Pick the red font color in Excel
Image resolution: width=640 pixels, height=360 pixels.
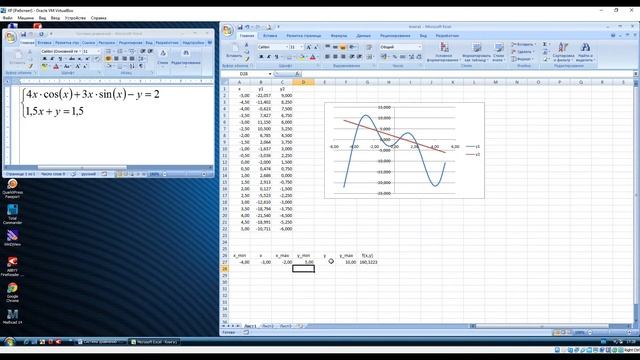point(313,57)
